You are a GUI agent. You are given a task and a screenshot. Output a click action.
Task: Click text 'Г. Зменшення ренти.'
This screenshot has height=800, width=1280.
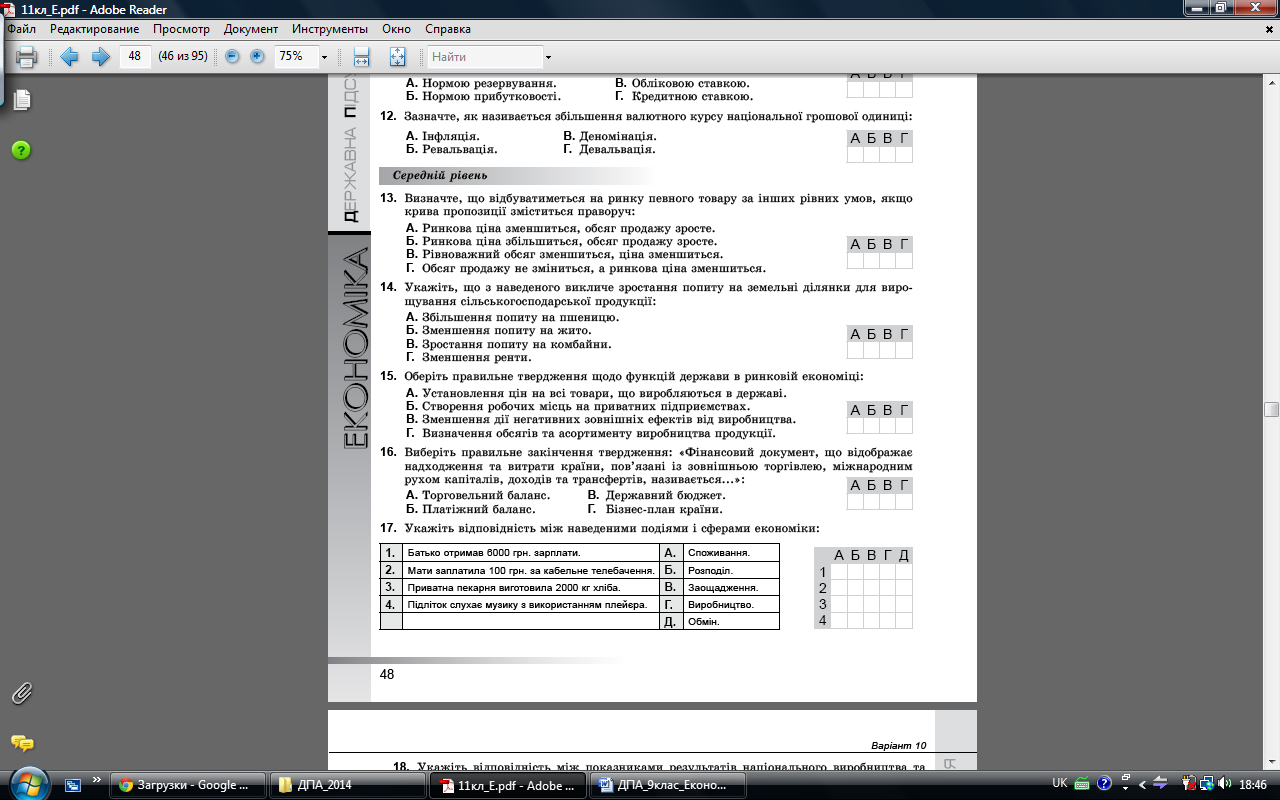click(469, 357)
